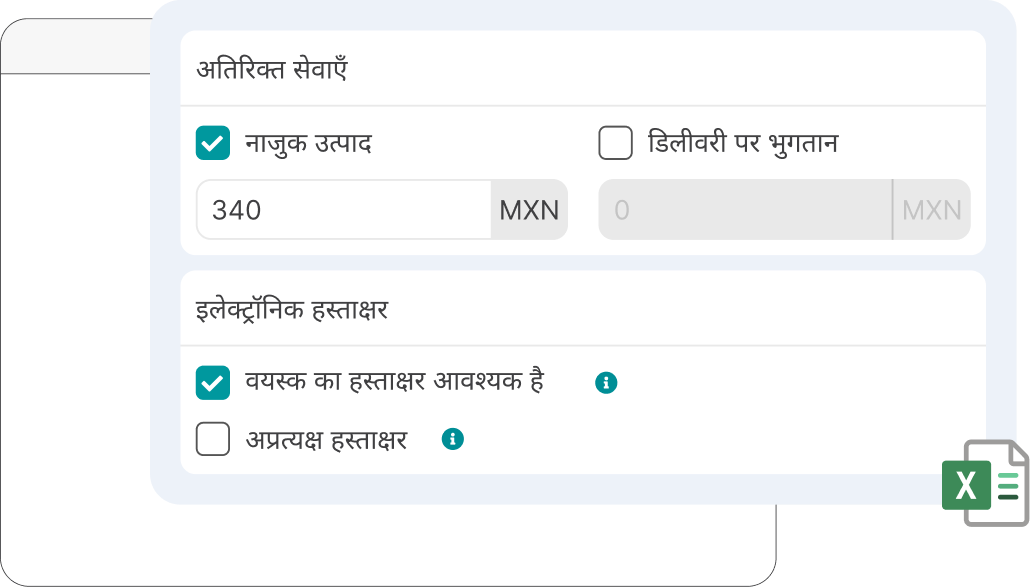Click the MXN currency suffix beside 340
This screenshot has width=1030, height=587.
point(529,210)
